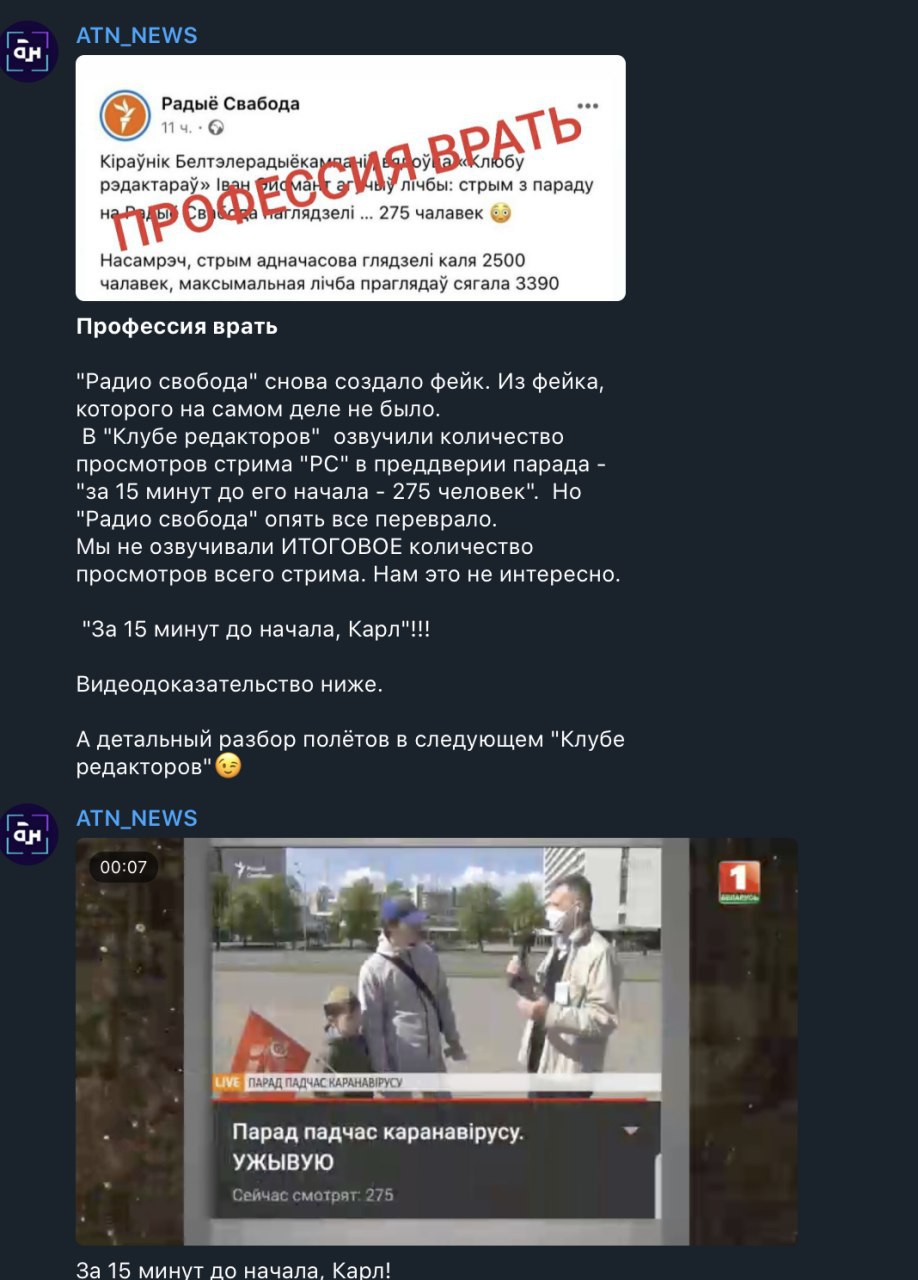Image resolution: width=918 pixels, height=1280 pixels.
Task: Click the caption "За 15 минут до начала, Карл!" under the video
Action: [234, 1269]
